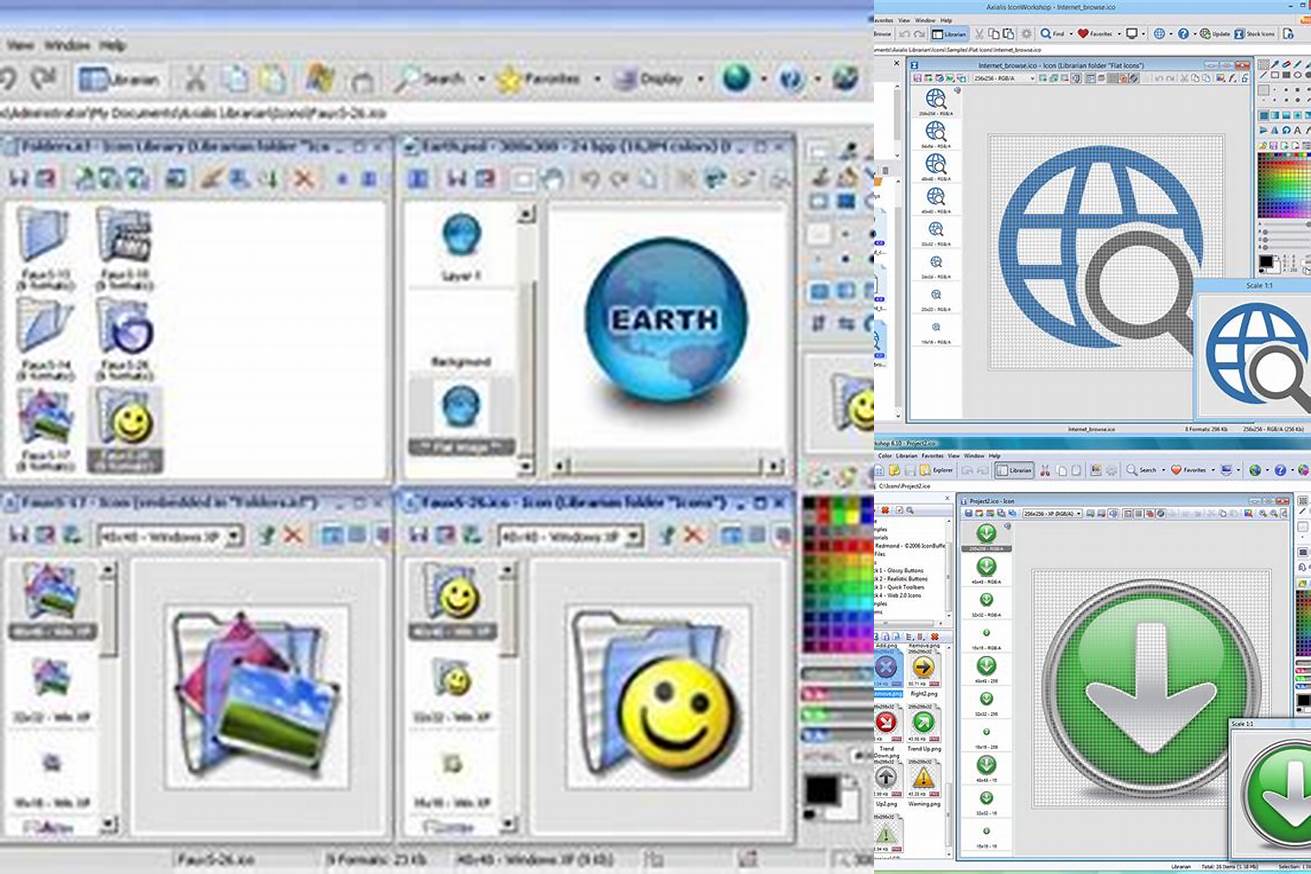Open the Librarian menu in the Project2 window
Image resolution: width=1311 pixels, height=874 pixels.
pyautogui.click(x=907, y=455)
